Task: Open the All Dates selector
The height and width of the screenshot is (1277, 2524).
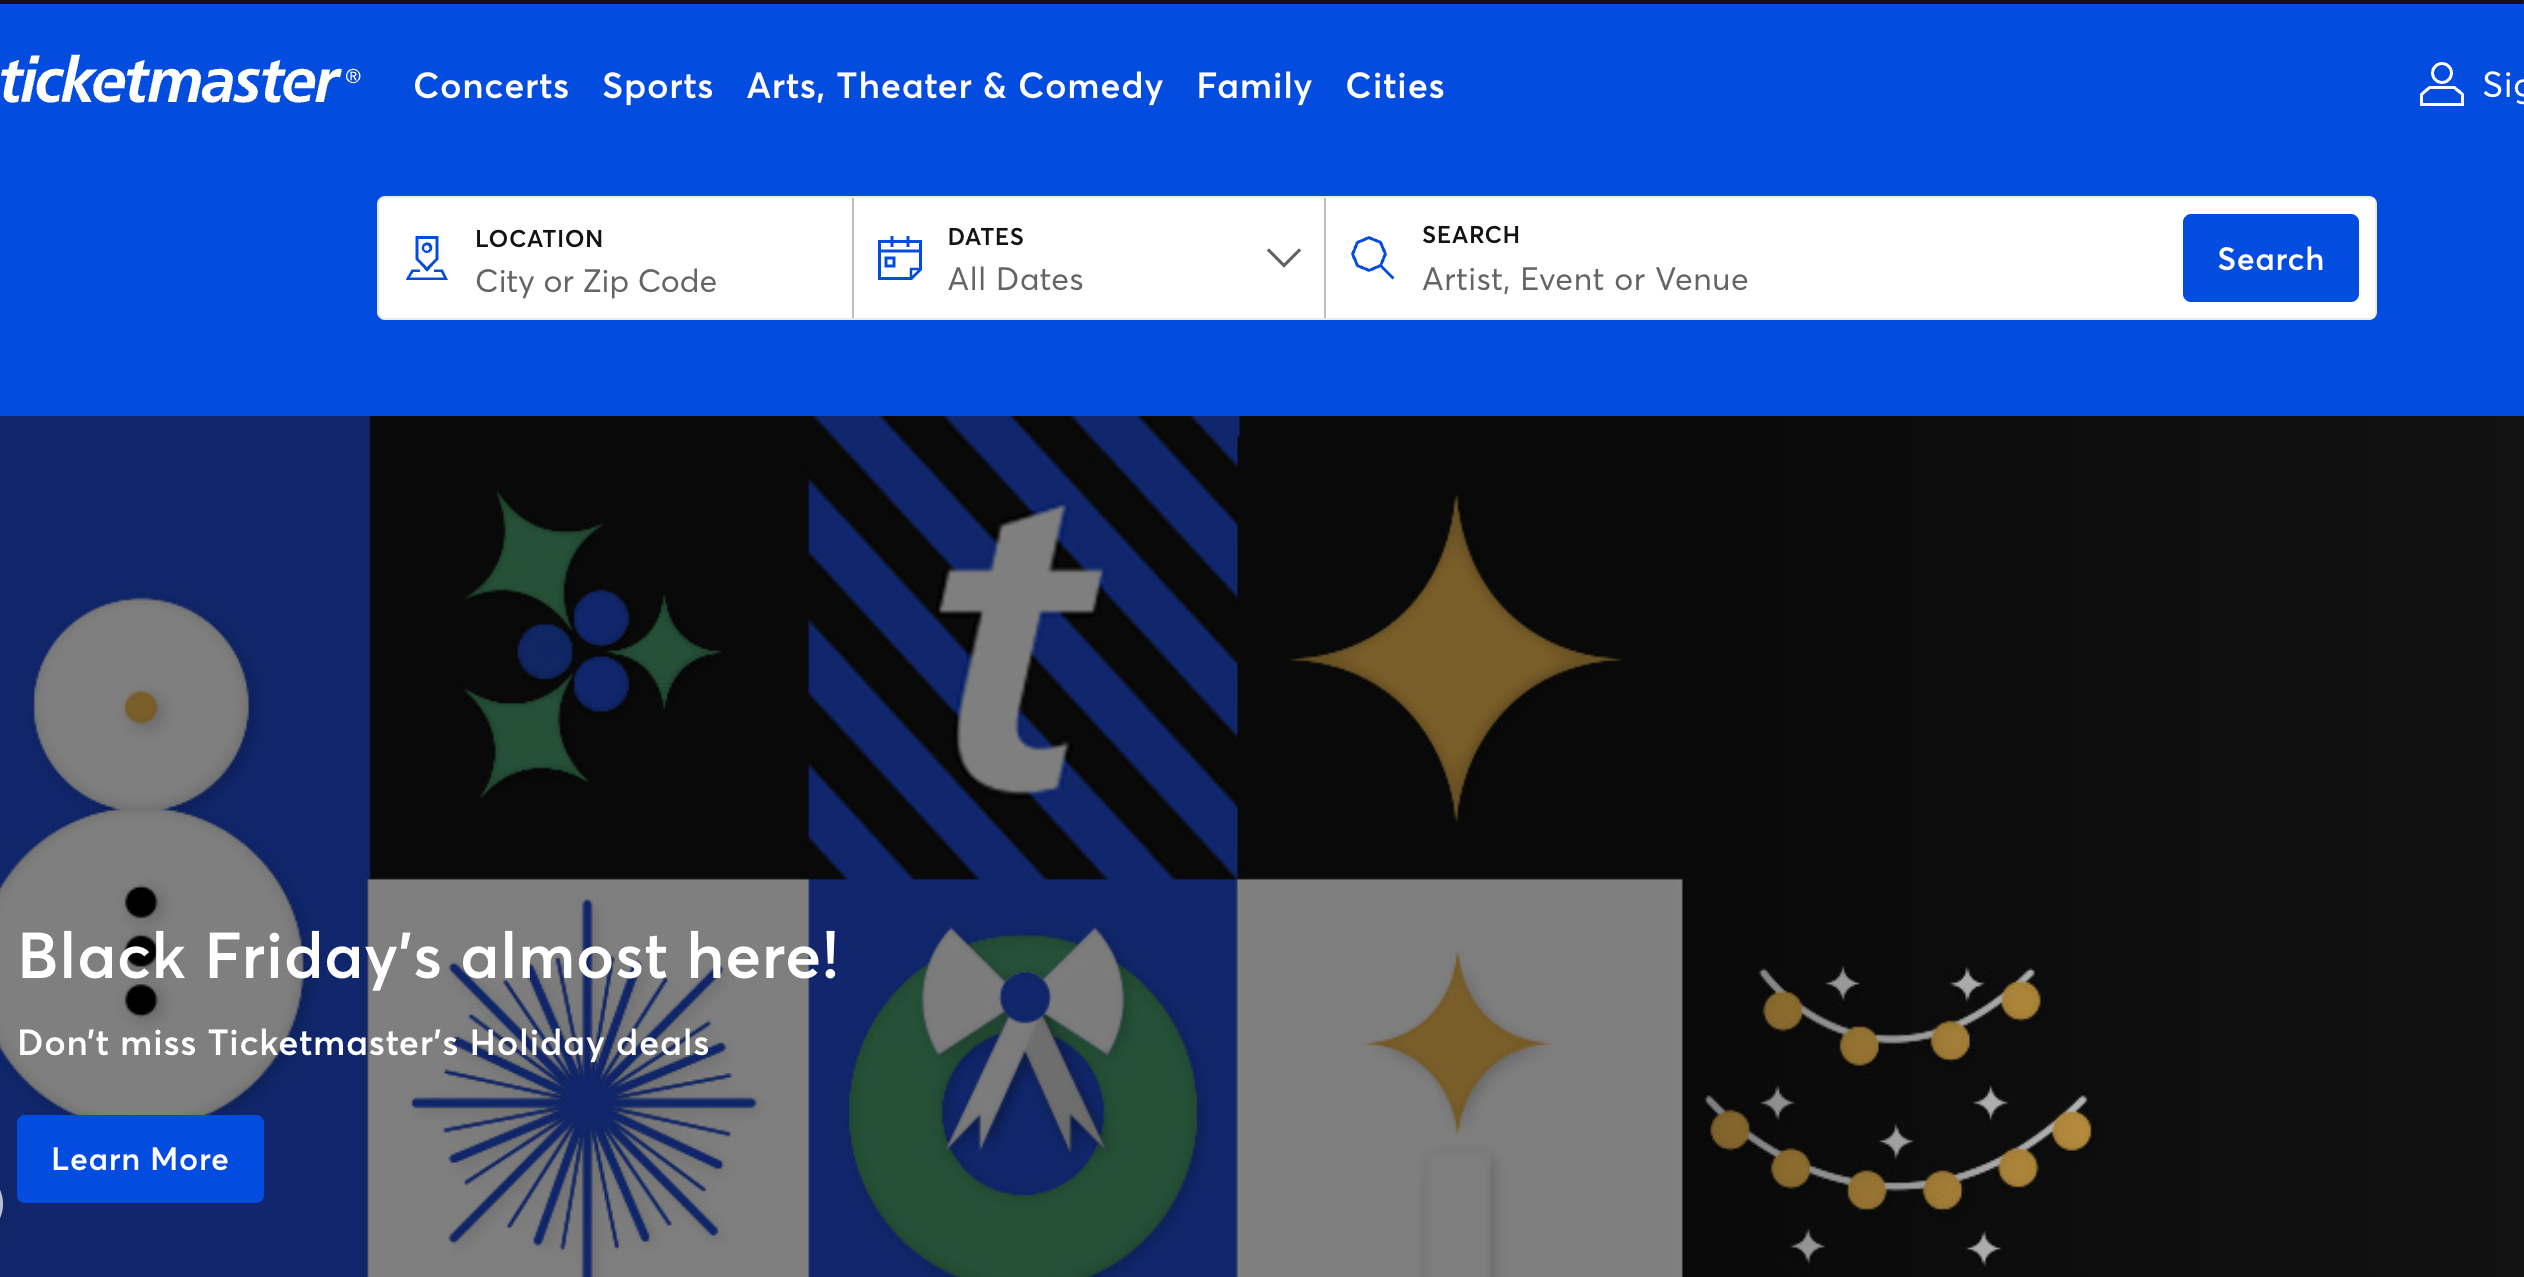Action: tap(1015, 279)
